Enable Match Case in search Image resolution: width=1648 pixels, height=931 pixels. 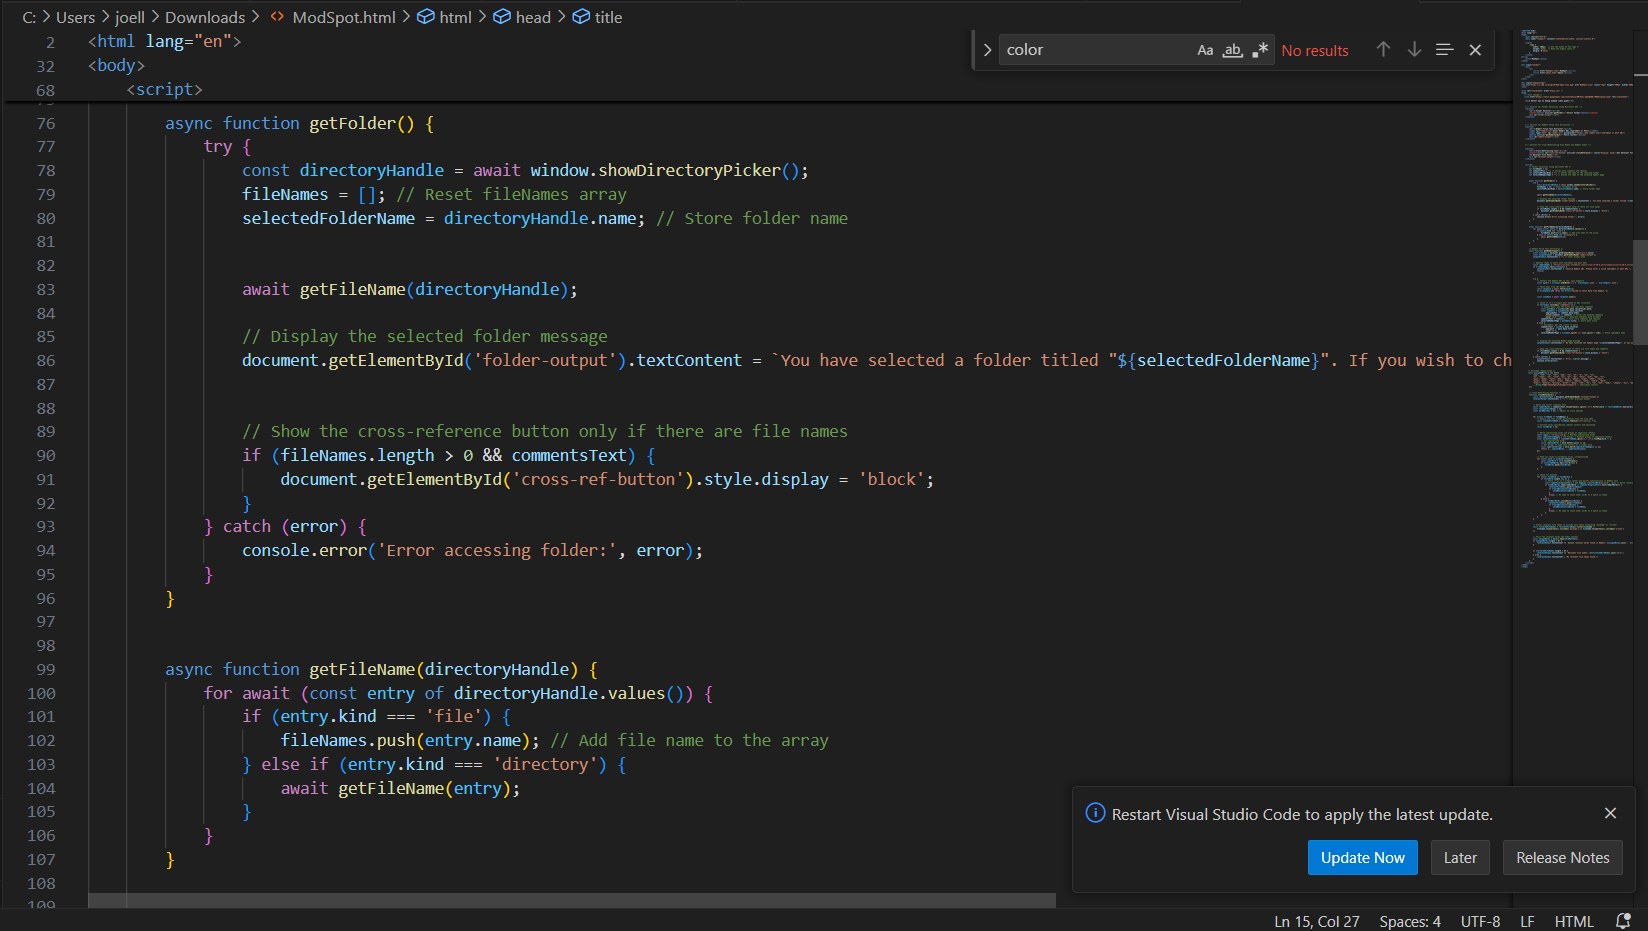tap(1205, 50)
